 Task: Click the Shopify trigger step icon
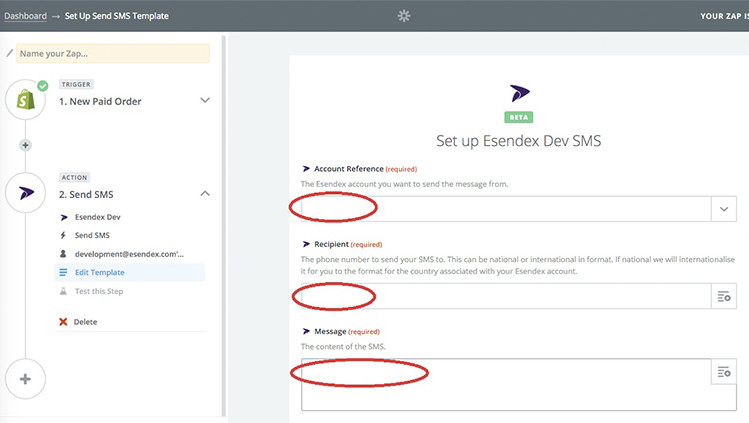pos(26,101)
